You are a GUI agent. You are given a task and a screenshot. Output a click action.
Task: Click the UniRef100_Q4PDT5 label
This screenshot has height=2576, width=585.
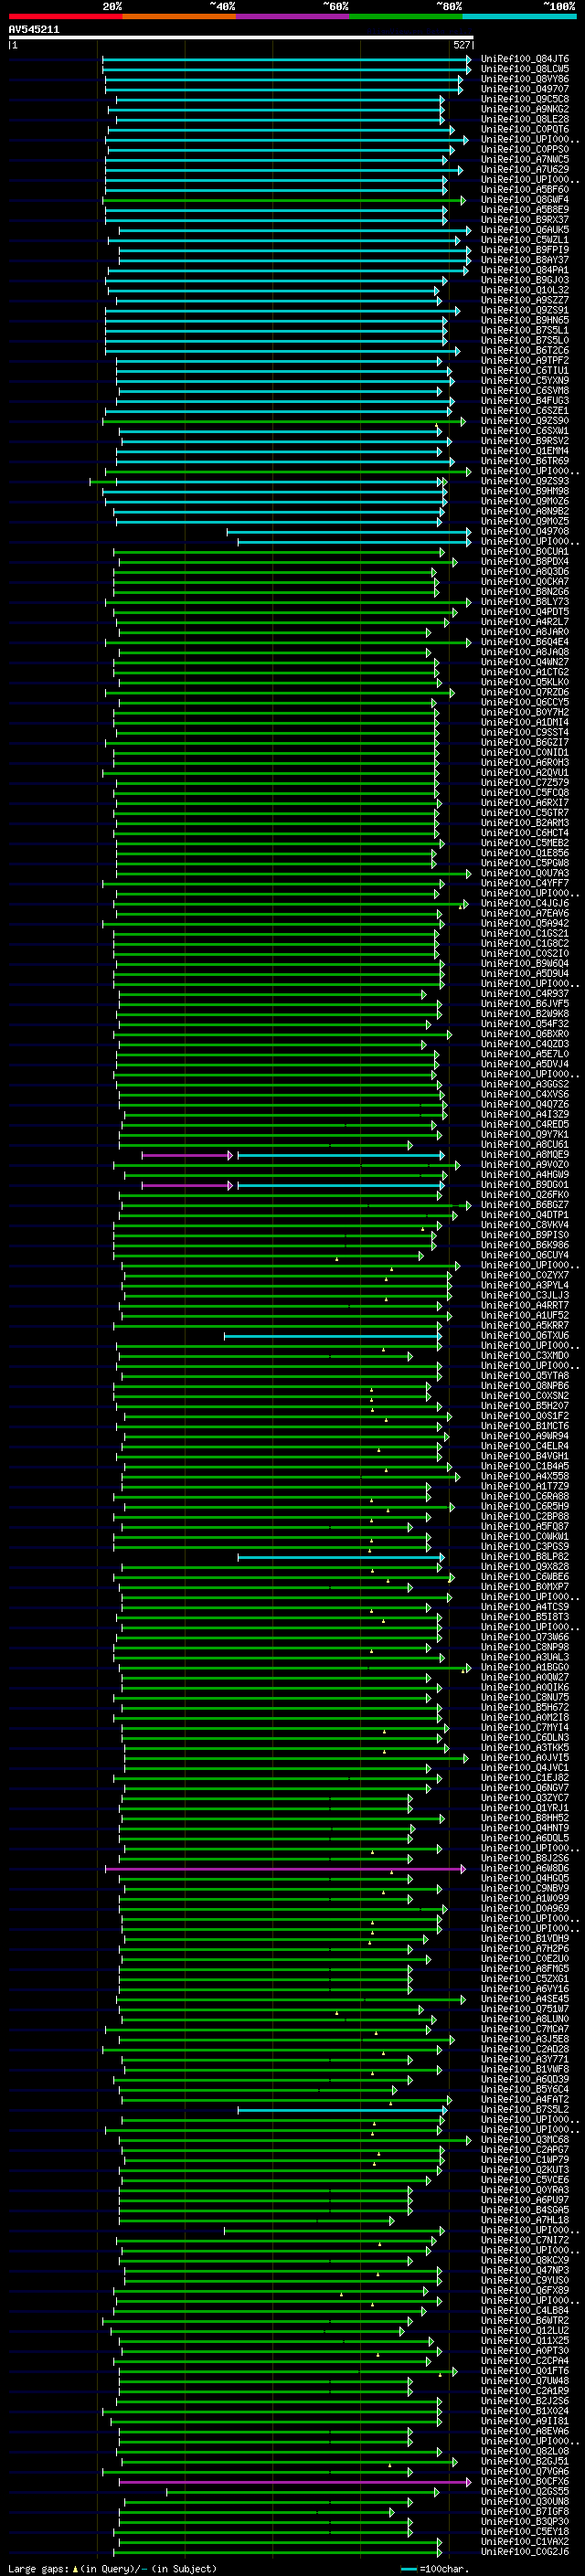click(525, 612)
